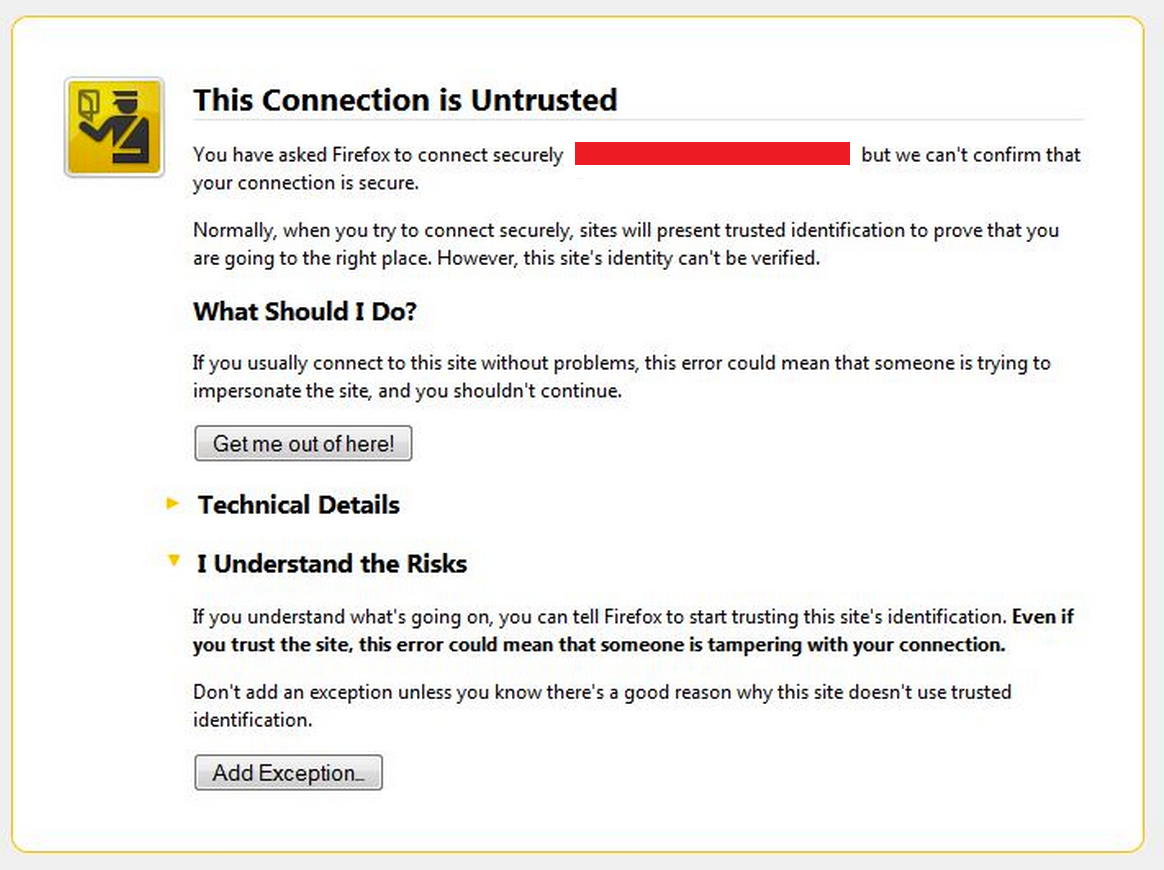Image resolution: width=1164 pixels, height=870 pixels.
Task: Click the I Understand the Risks heading
Action: (332, 564)
